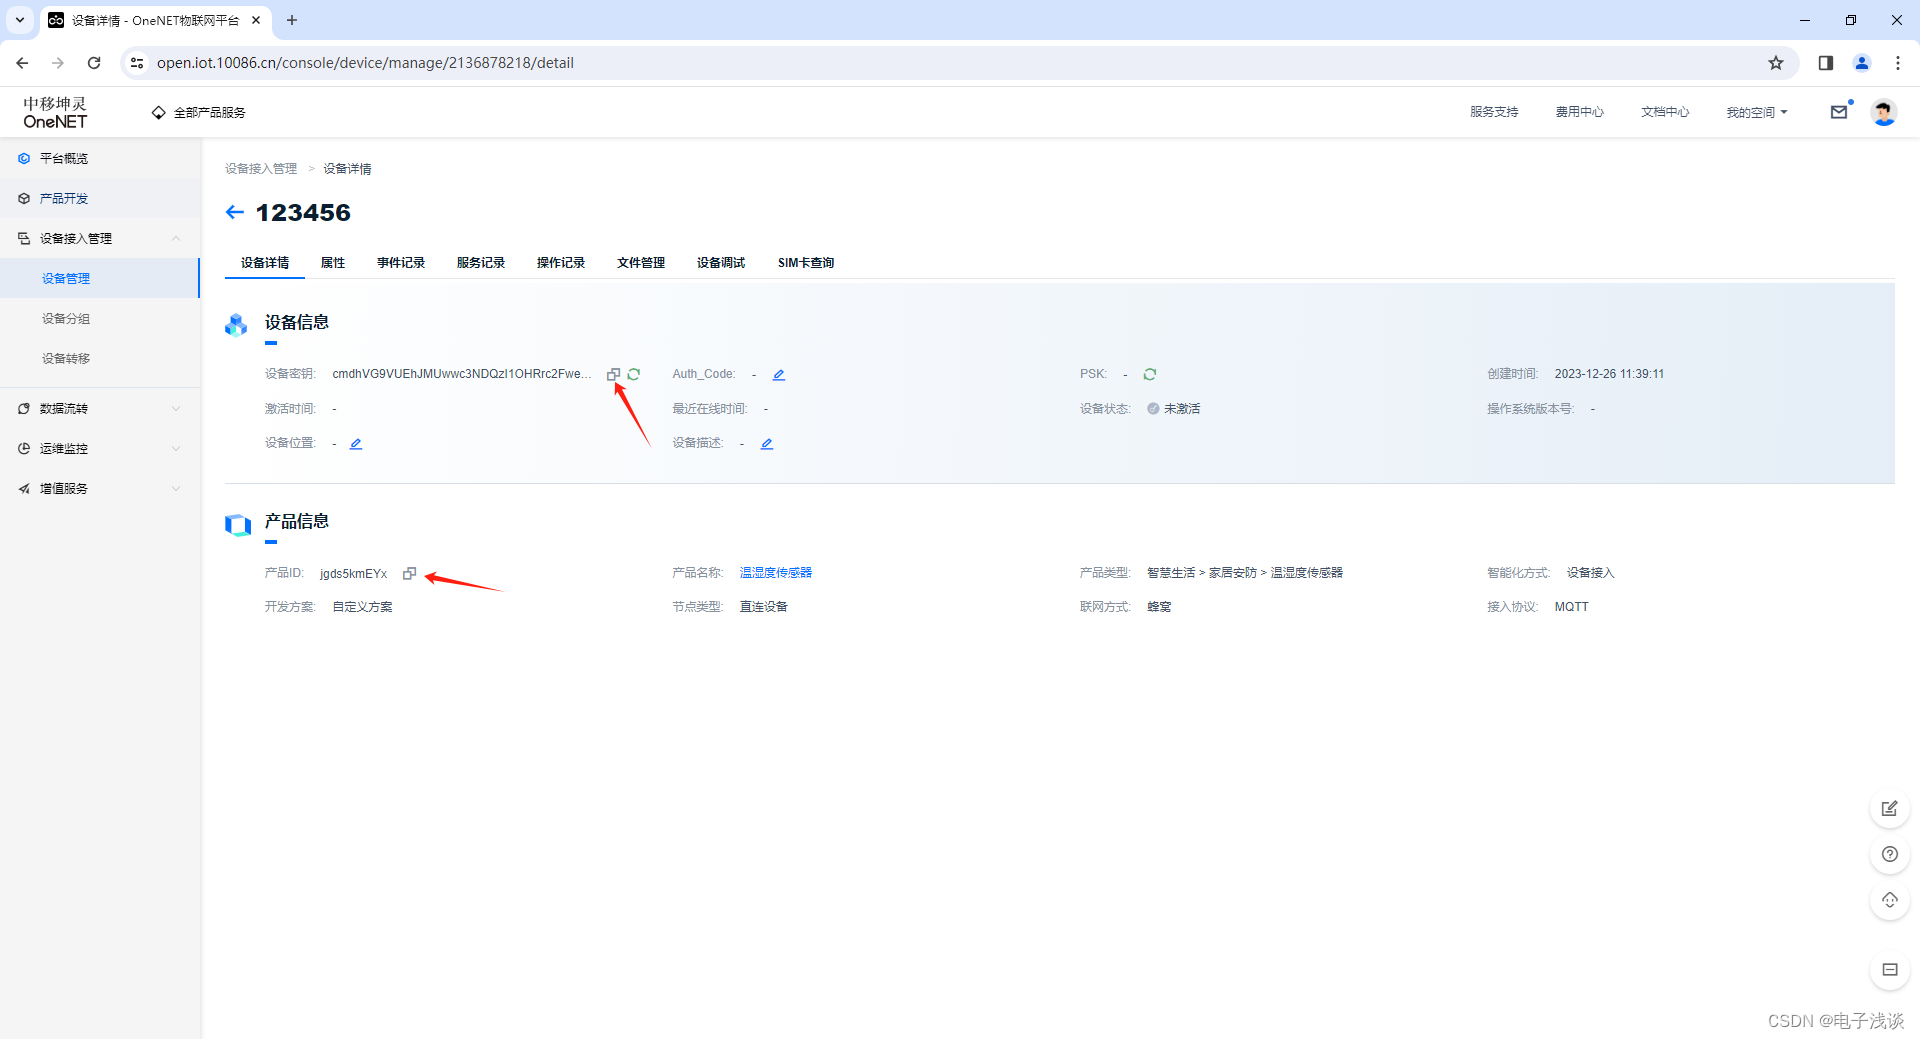The height and width of the screenshot is (1039, 1920).
Task: Reload the page in the browser
Action: pos(94,63)
